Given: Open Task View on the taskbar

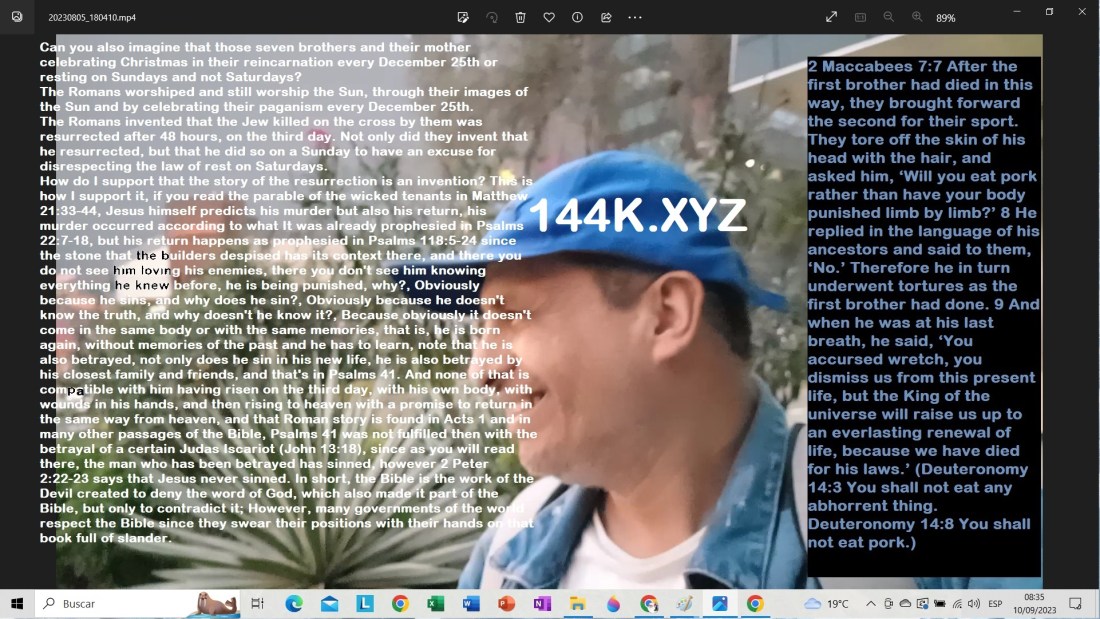Looking at the screenshot, I should click(x=257, y=604).
